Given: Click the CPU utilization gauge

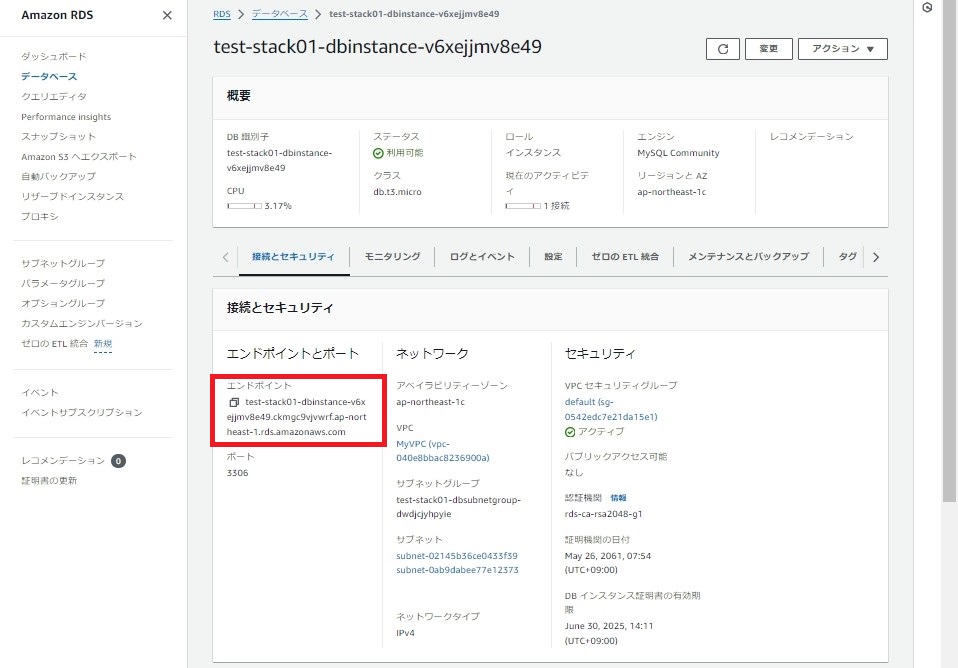Looking at the screenshot, I should (x=244, y=208).
